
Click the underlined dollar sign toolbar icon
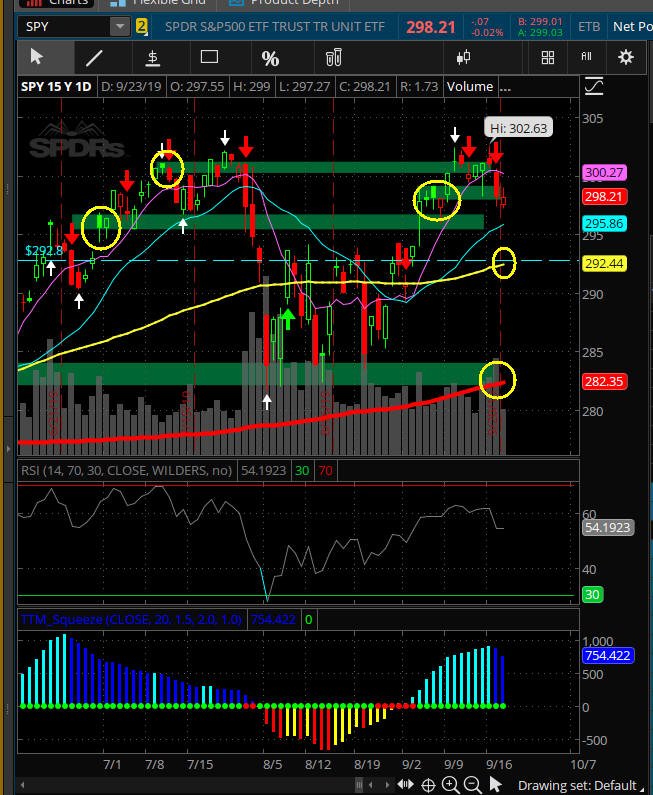tap(153, 58)
